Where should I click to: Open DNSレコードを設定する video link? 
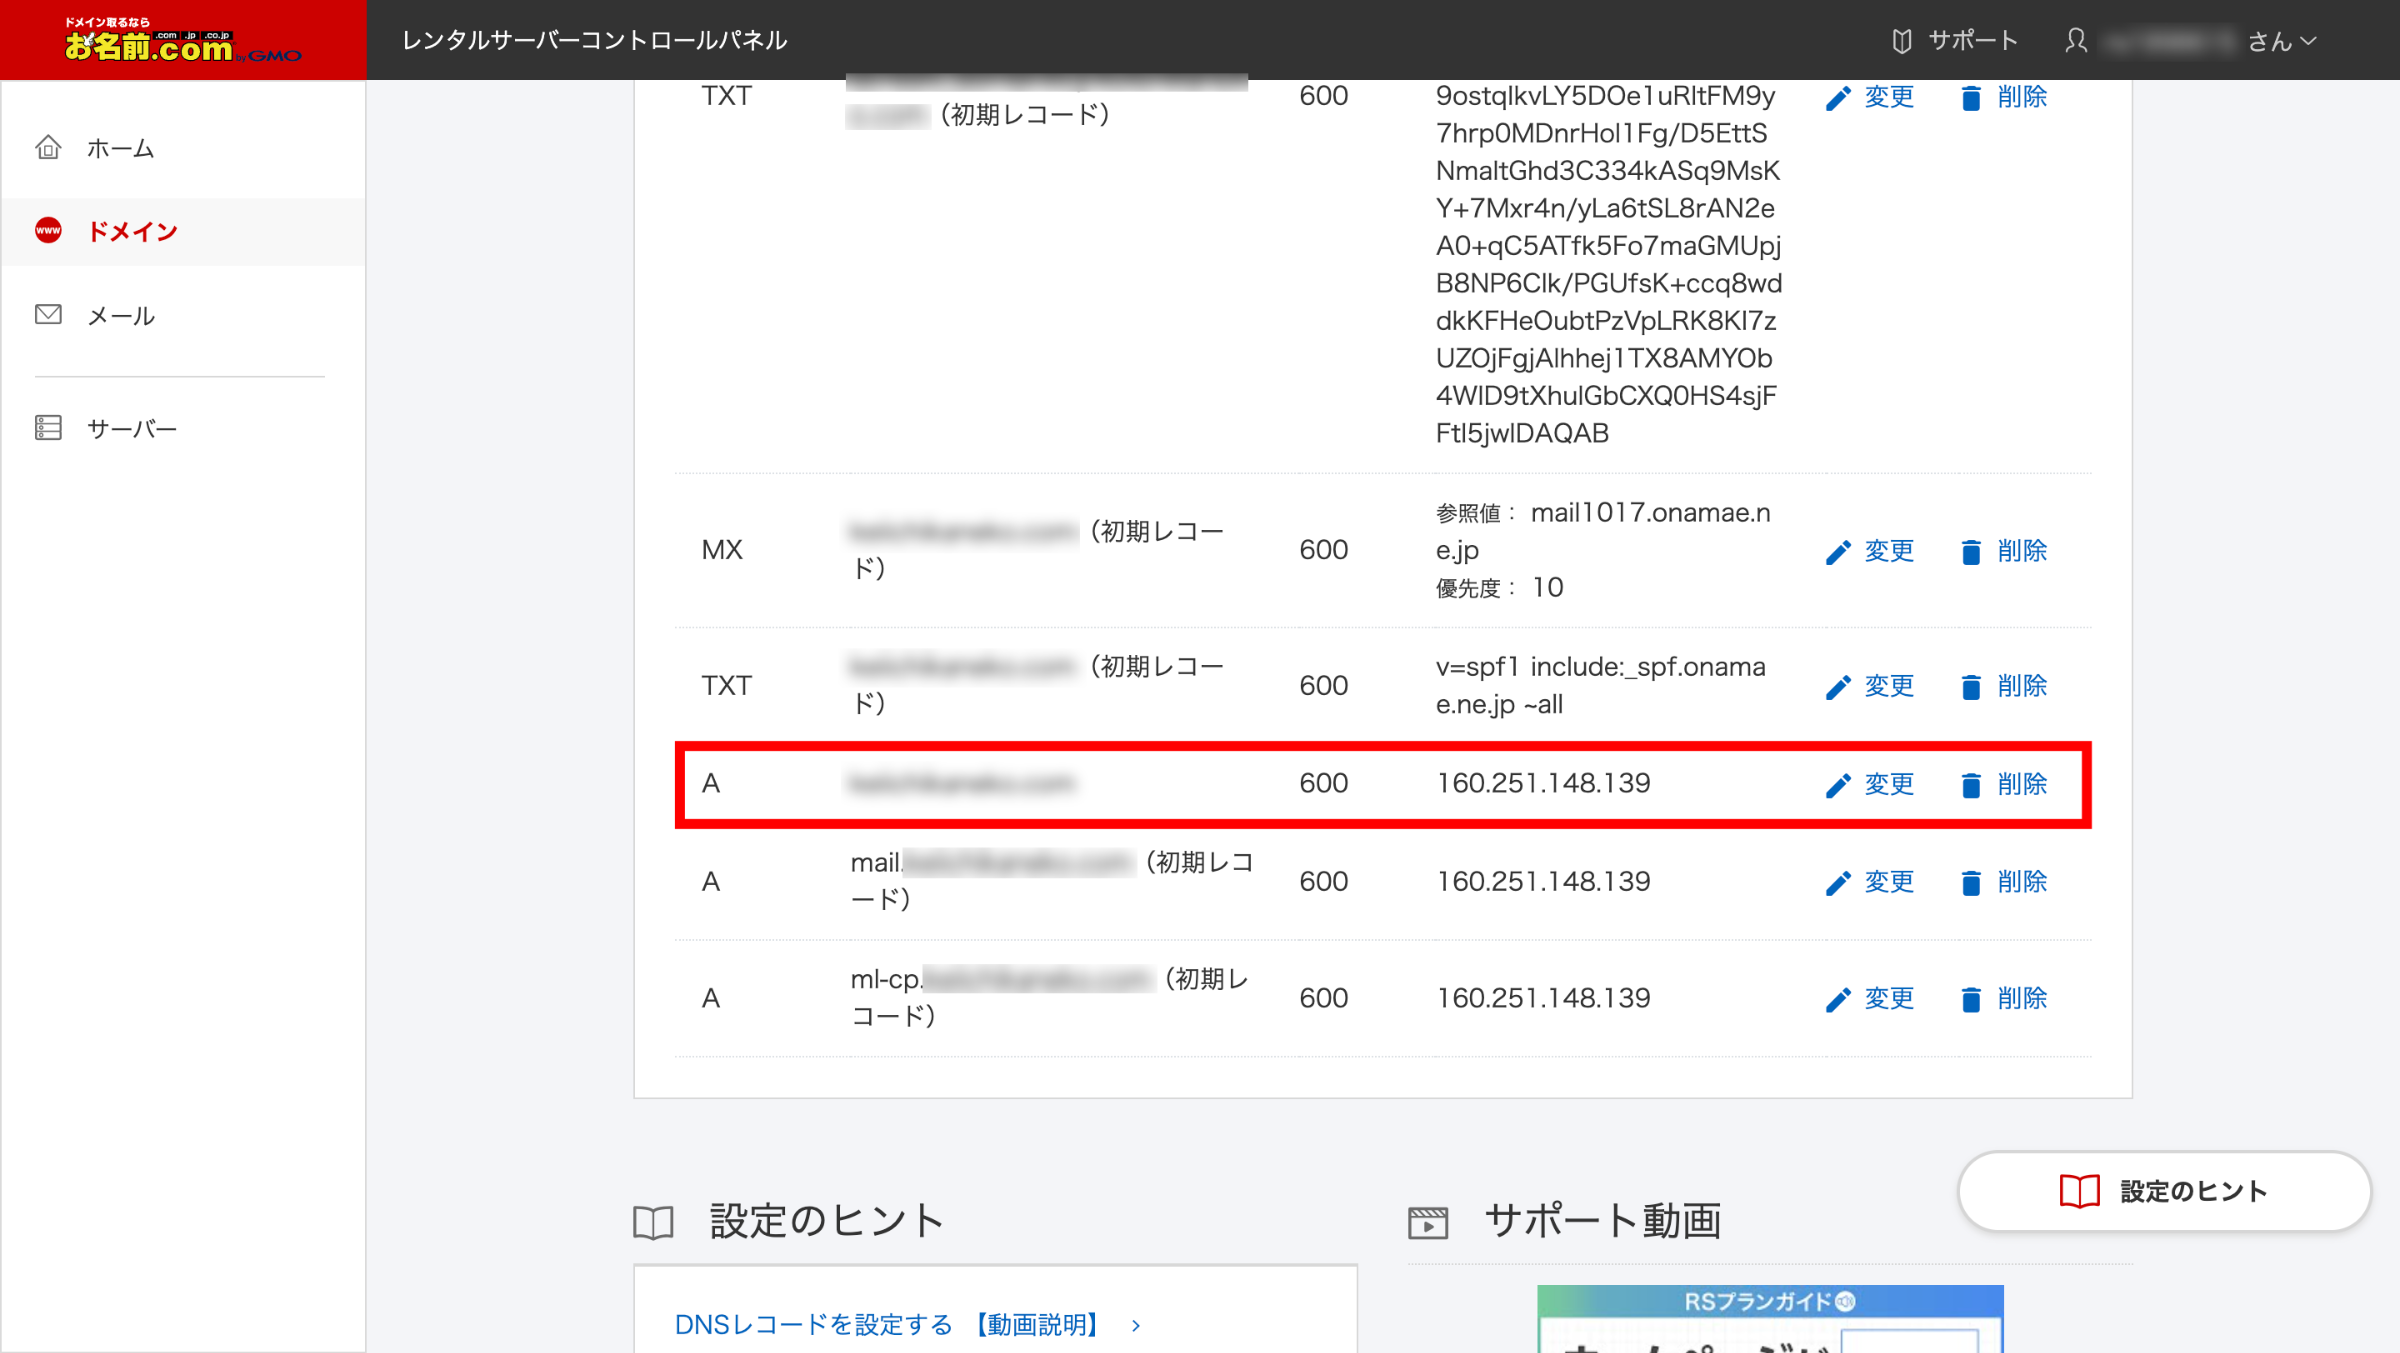pyautogui.click(x=890, y=1324)
